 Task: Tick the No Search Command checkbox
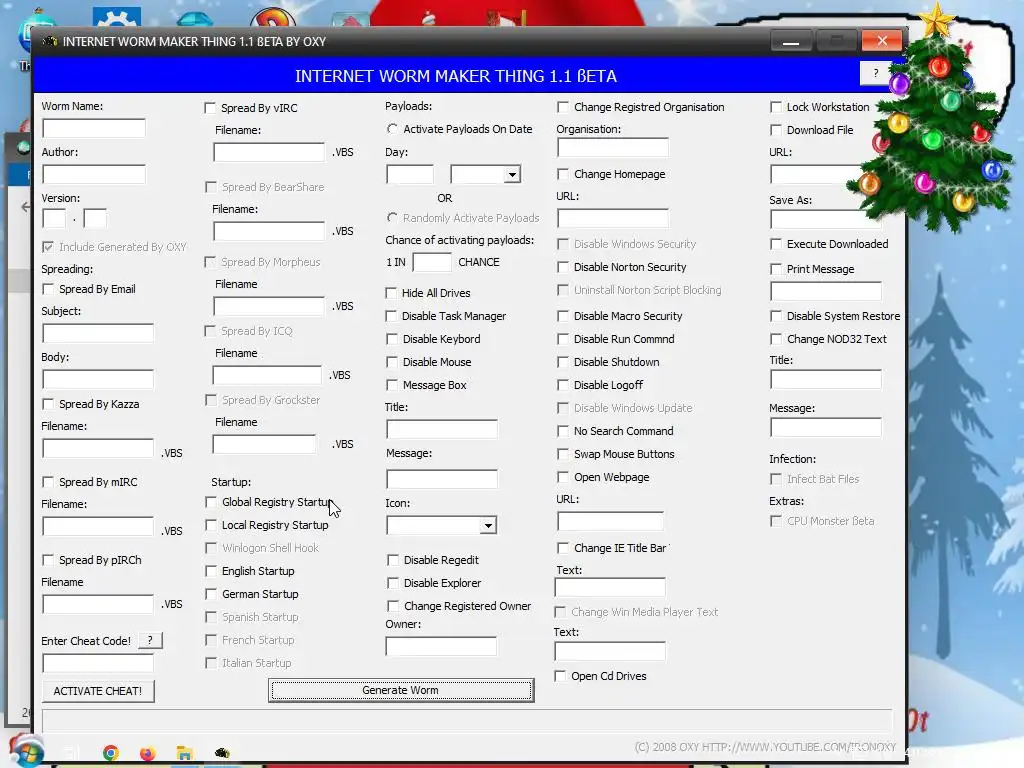point(562,431)
